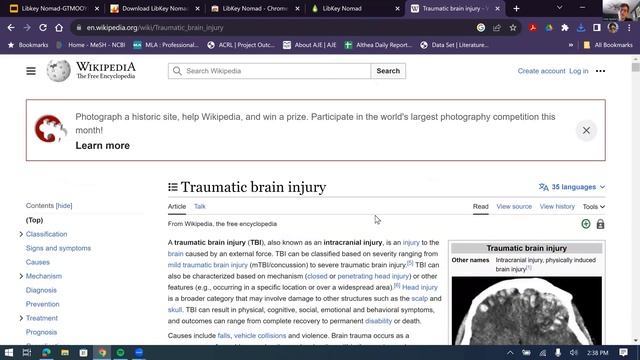The width and height of the screenshot is (640, 360).
Task: Click the red puzzle competition logo
Action: (50, 129)
